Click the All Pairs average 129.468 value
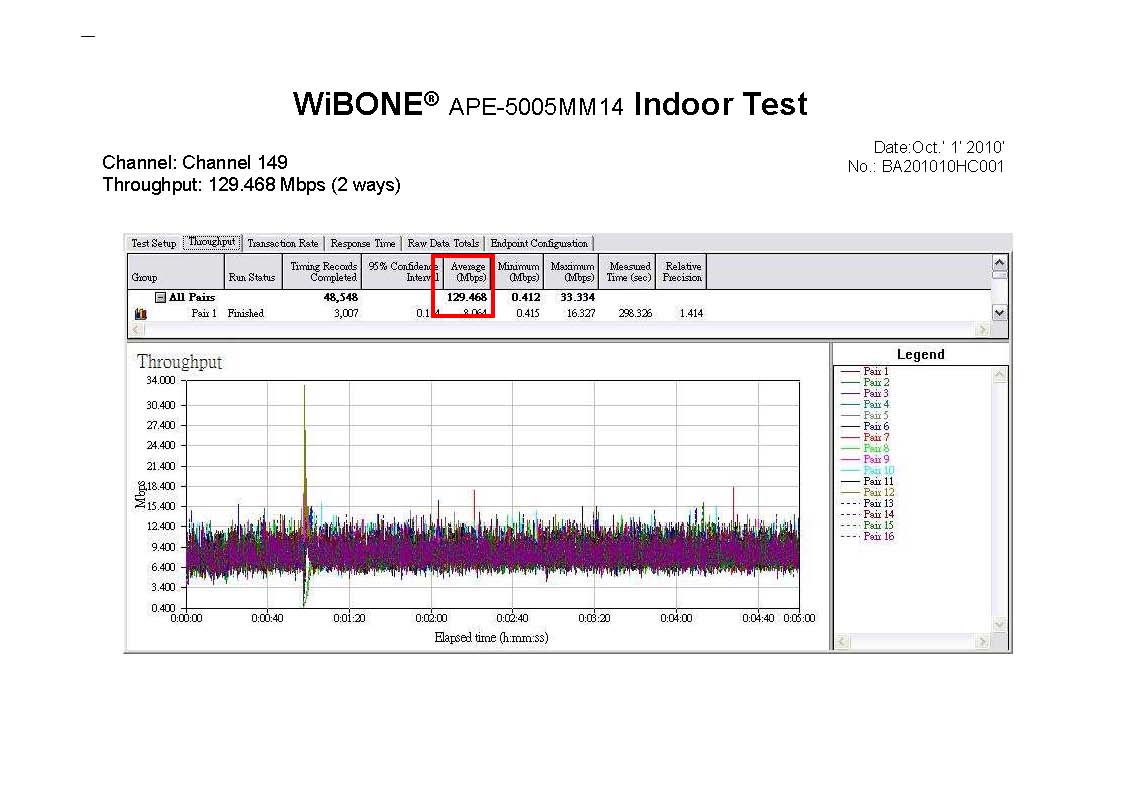This screenshot has height=794, width=1123. (467, 297)
